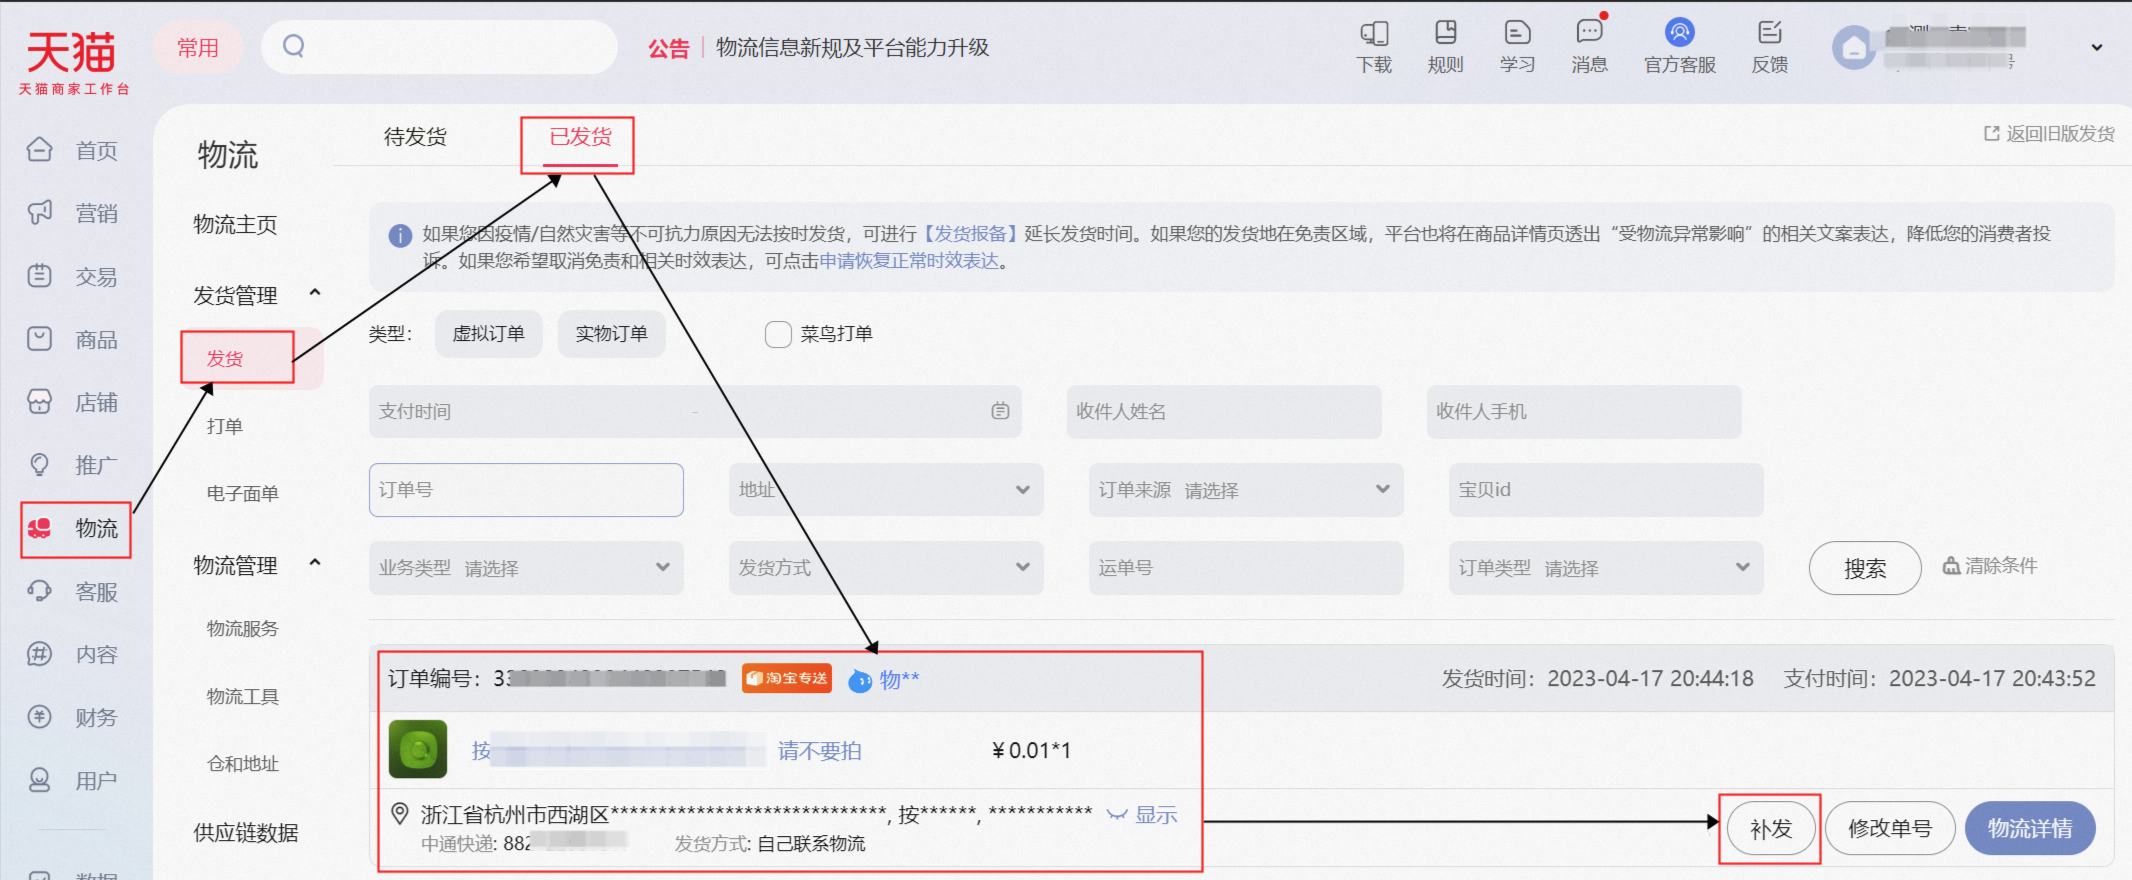Expand the account dropdown arrow
This screenshot has width=2132, height=880.
pos(2097,48)
